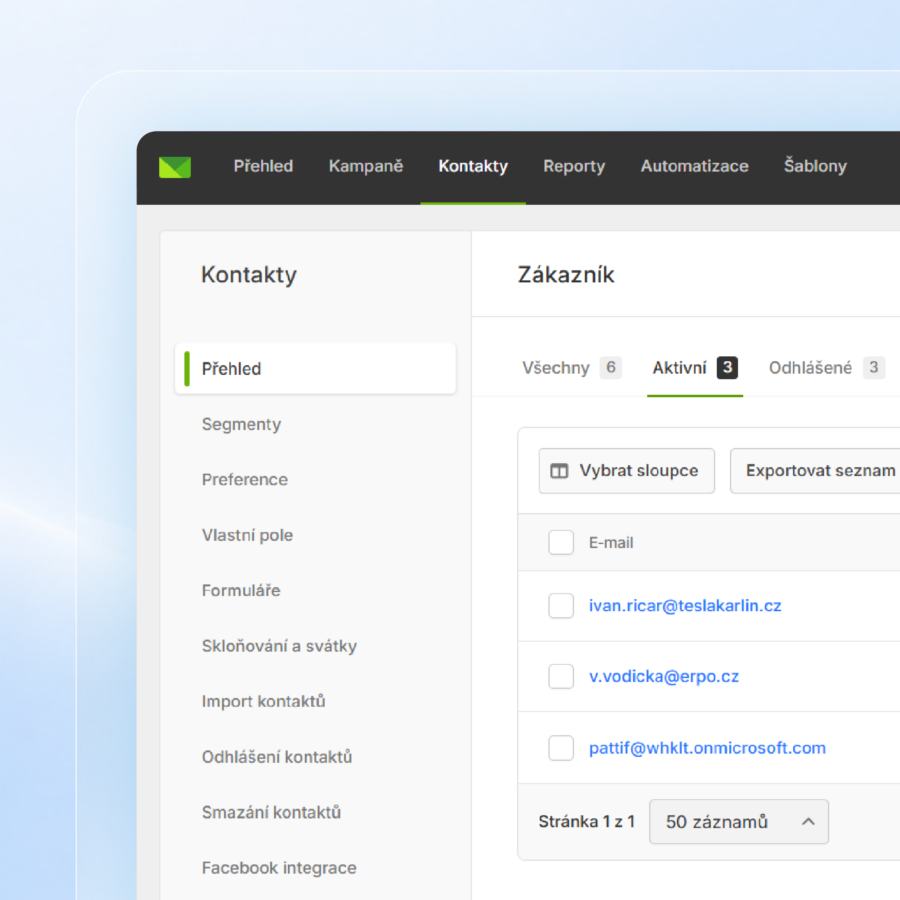This screenshot has height=900, width=900.
Task: Open contact v.vodicka@erpo.cz
Action: 664,676
